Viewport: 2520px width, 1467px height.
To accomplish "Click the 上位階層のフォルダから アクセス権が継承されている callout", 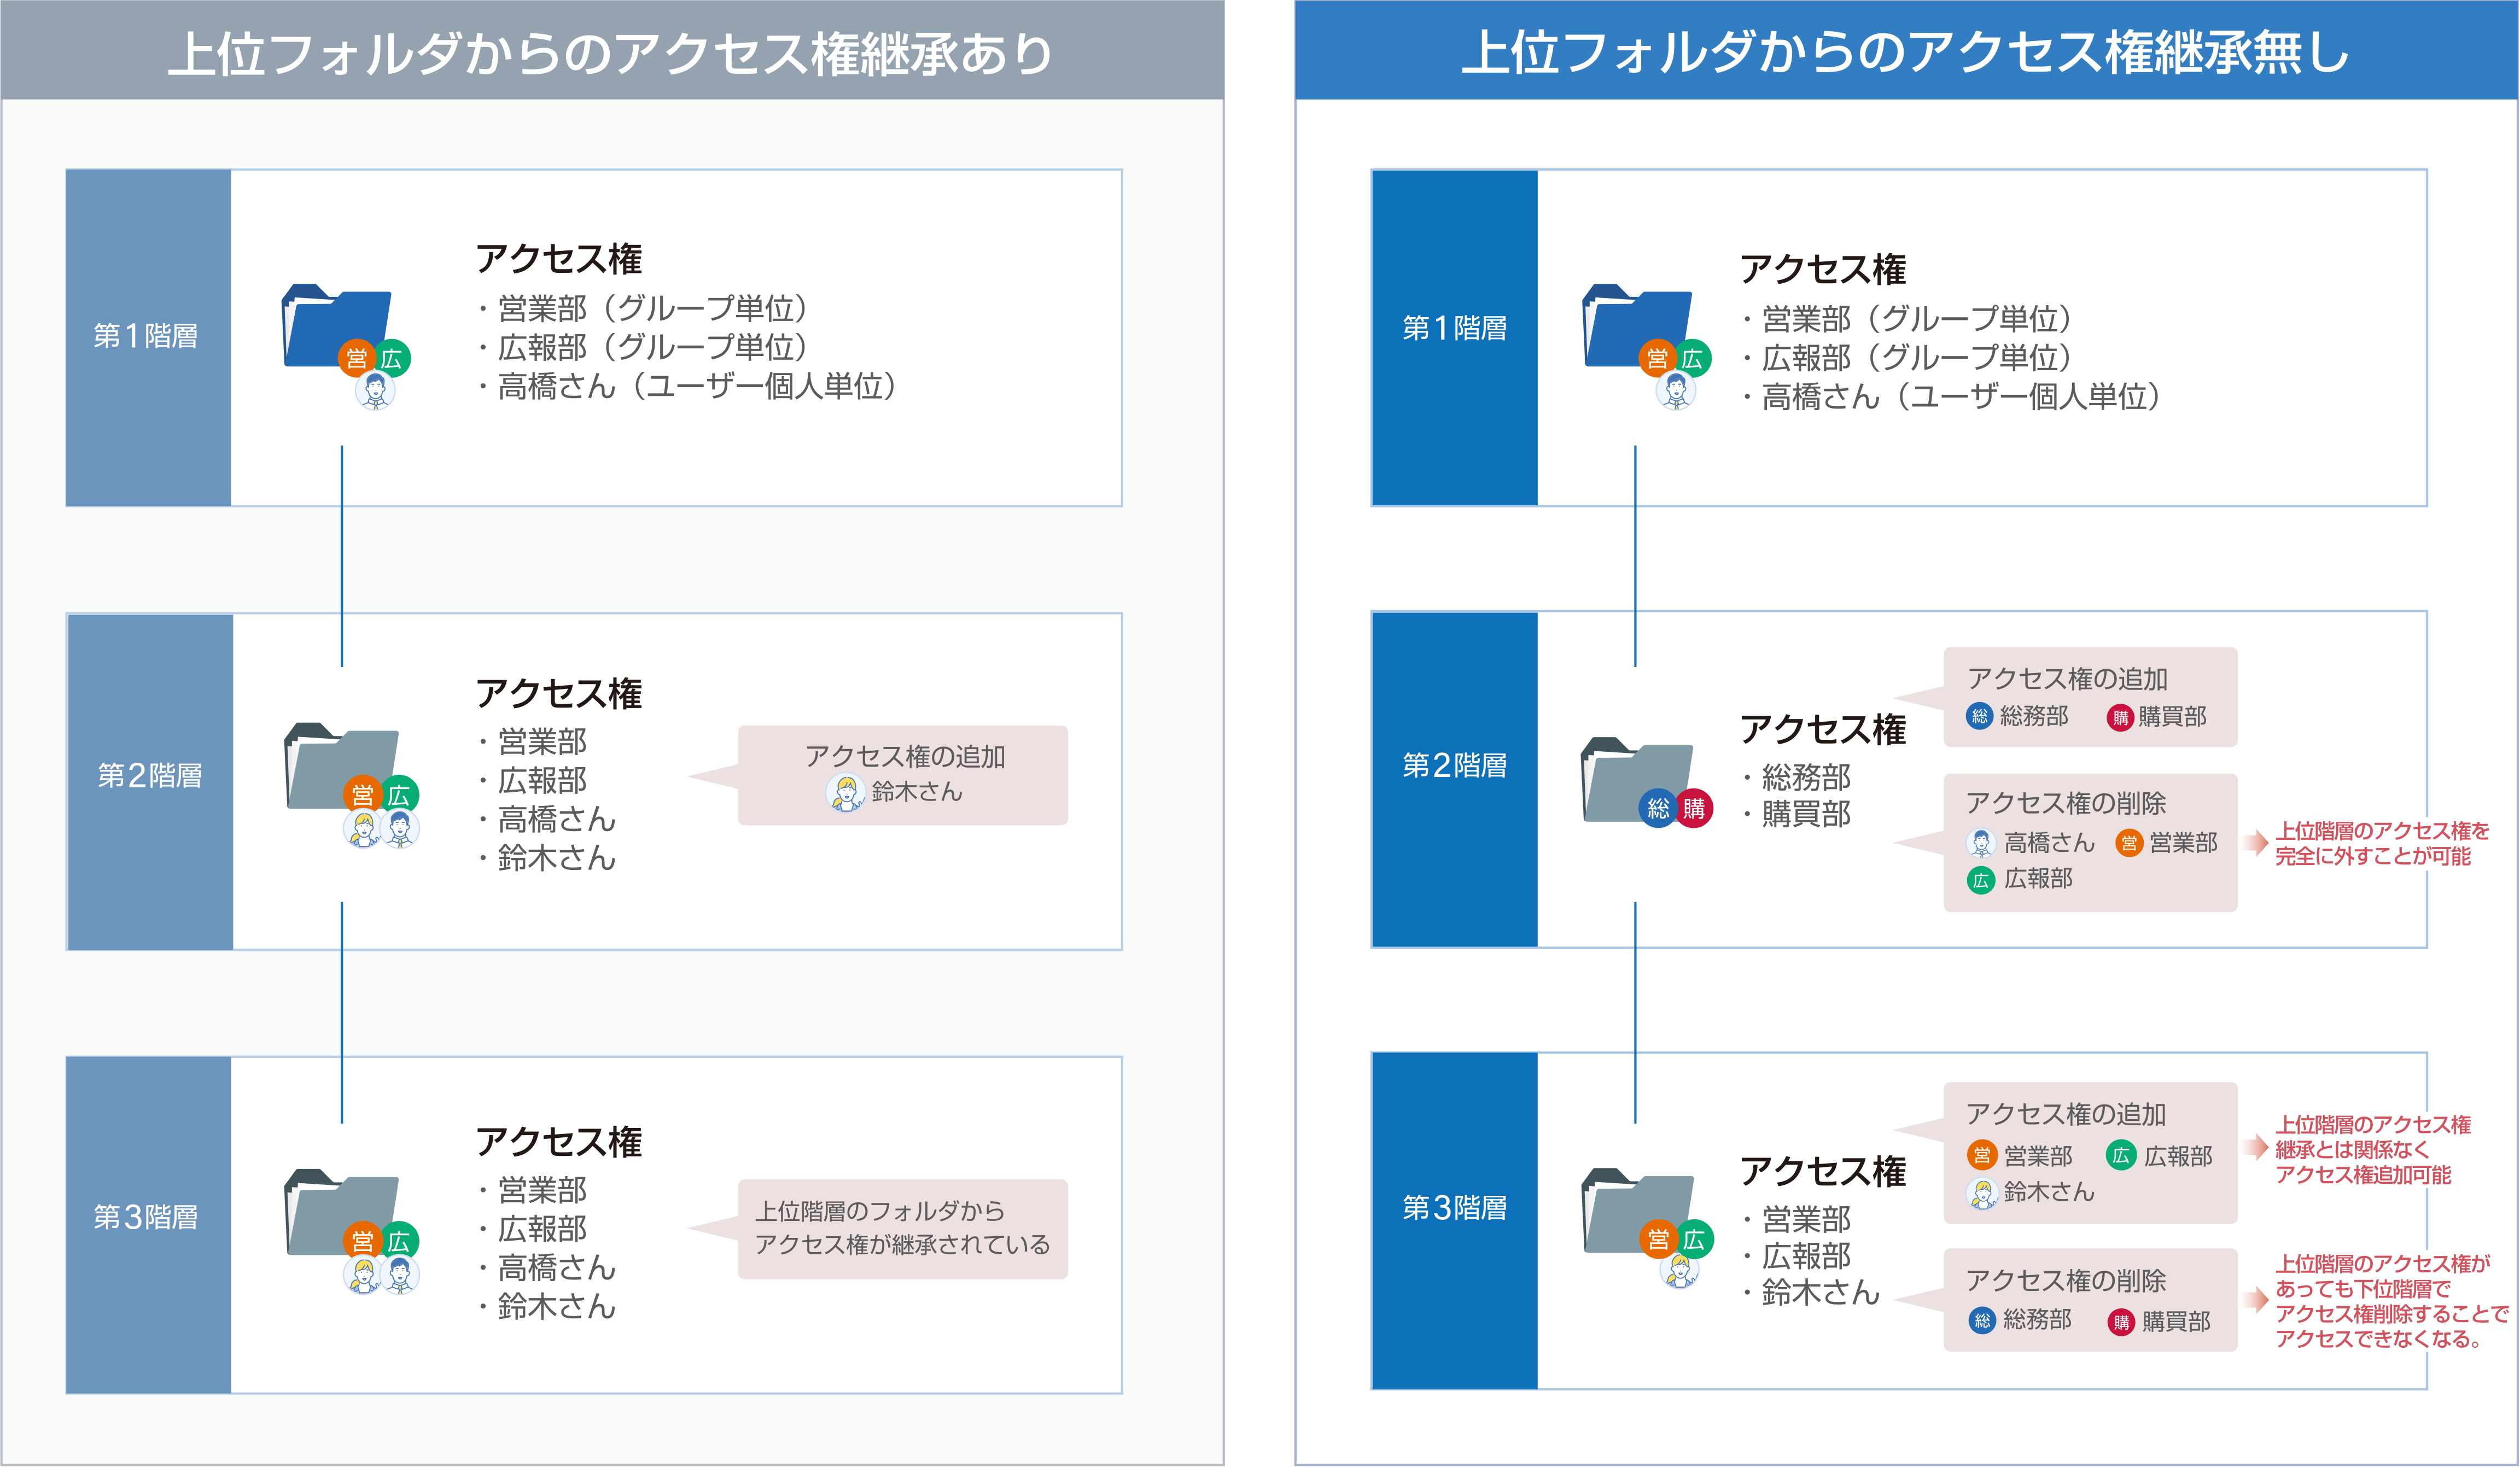I will (x=902, y=1229).
